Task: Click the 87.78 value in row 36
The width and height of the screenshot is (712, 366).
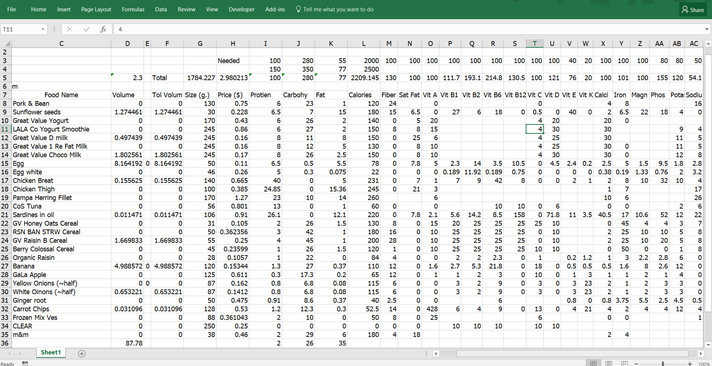Action: click(128, 343)
